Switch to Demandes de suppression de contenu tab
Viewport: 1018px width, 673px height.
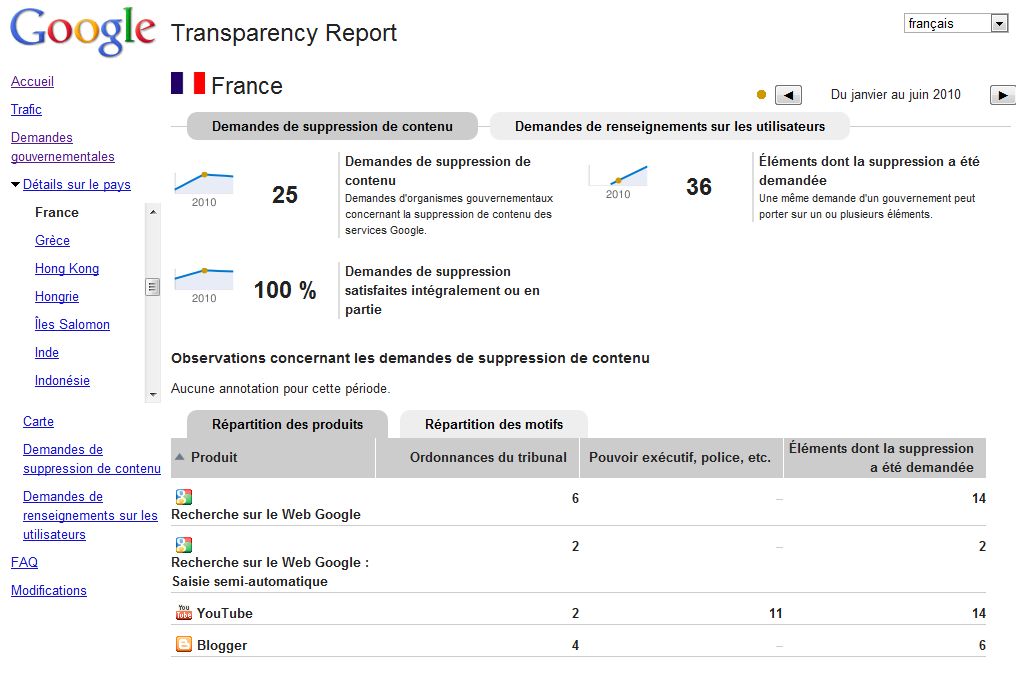[x=332, y=127]
